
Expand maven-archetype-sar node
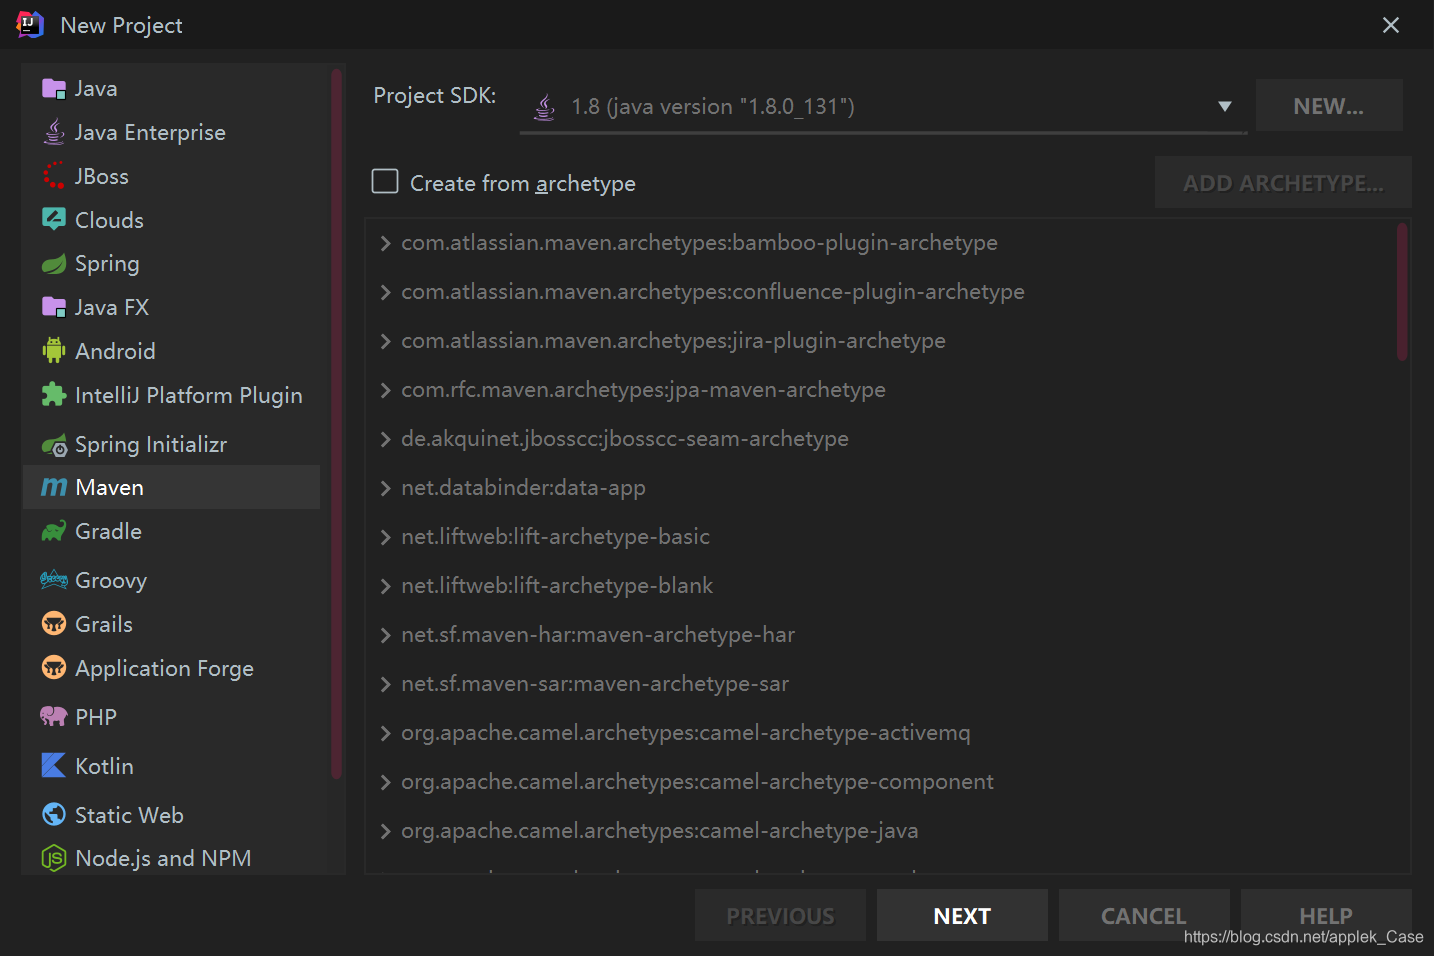point(385,684)
